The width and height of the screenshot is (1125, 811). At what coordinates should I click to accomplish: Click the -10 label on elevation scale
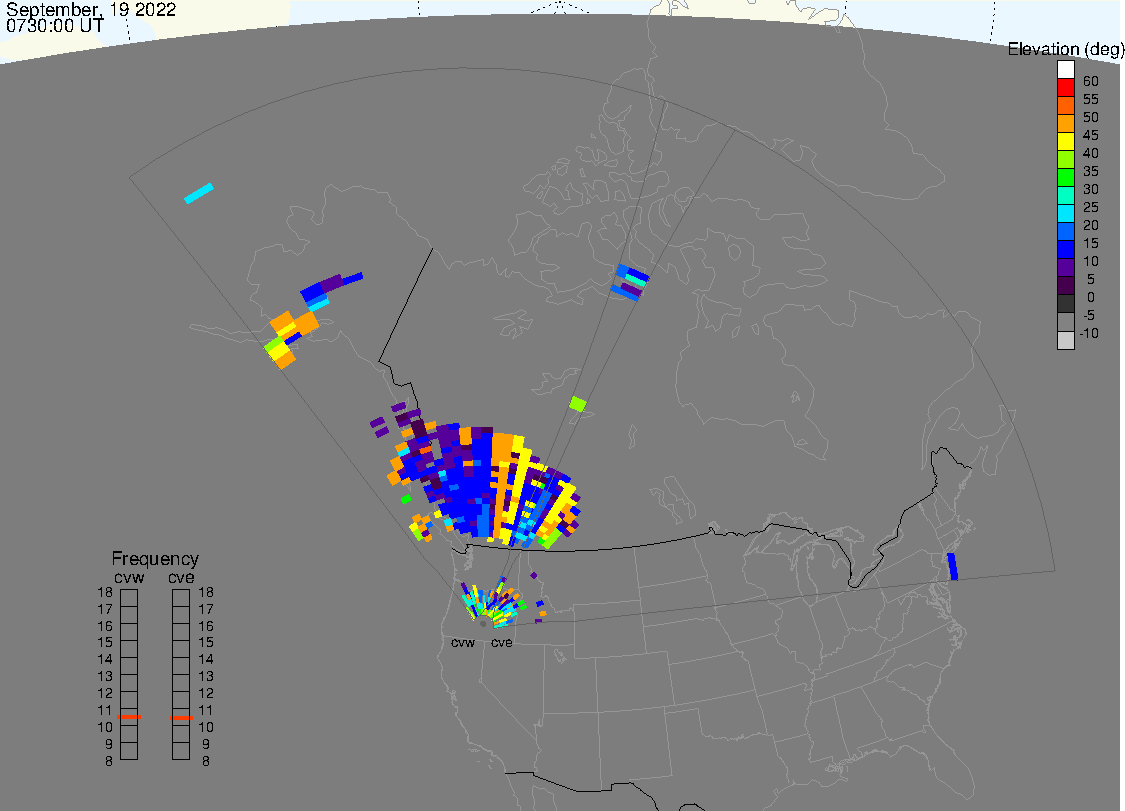1089,333
